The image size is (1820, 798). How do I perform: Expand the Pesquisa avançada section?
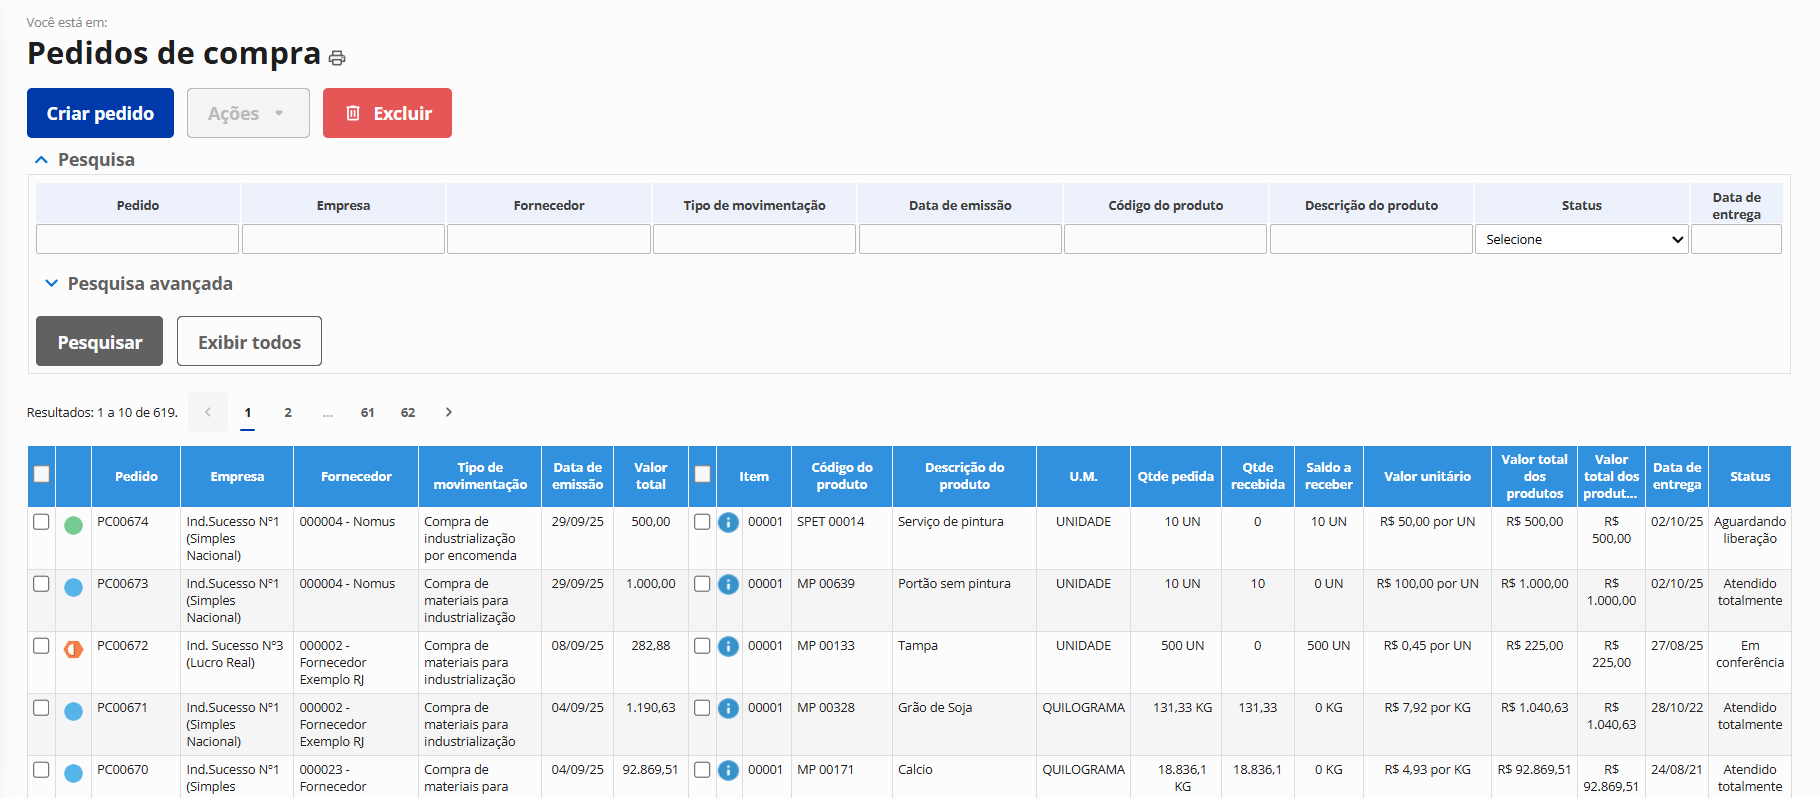[139, 284]
